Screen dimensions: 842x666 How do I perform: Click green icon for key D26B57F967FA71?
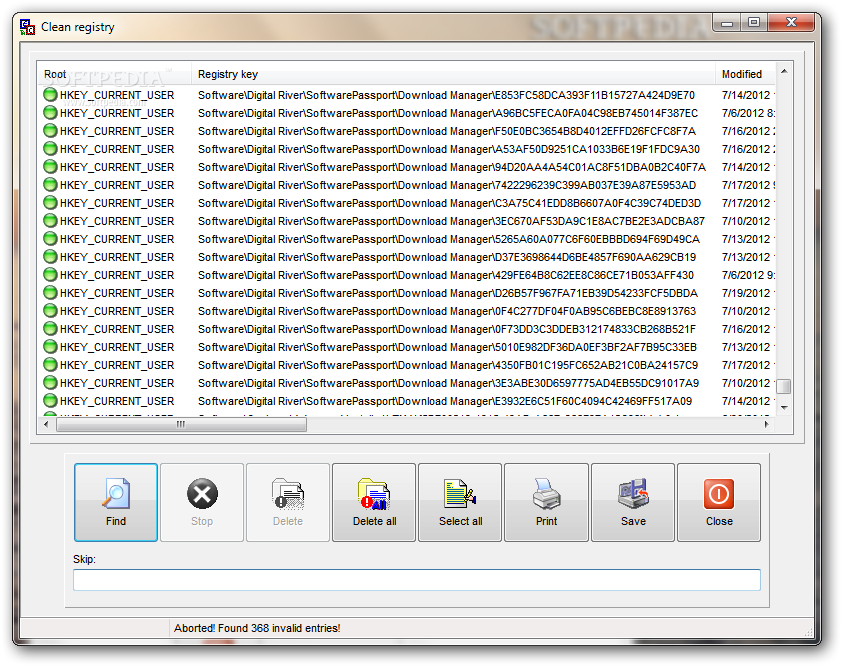click(x=50, y=293)
